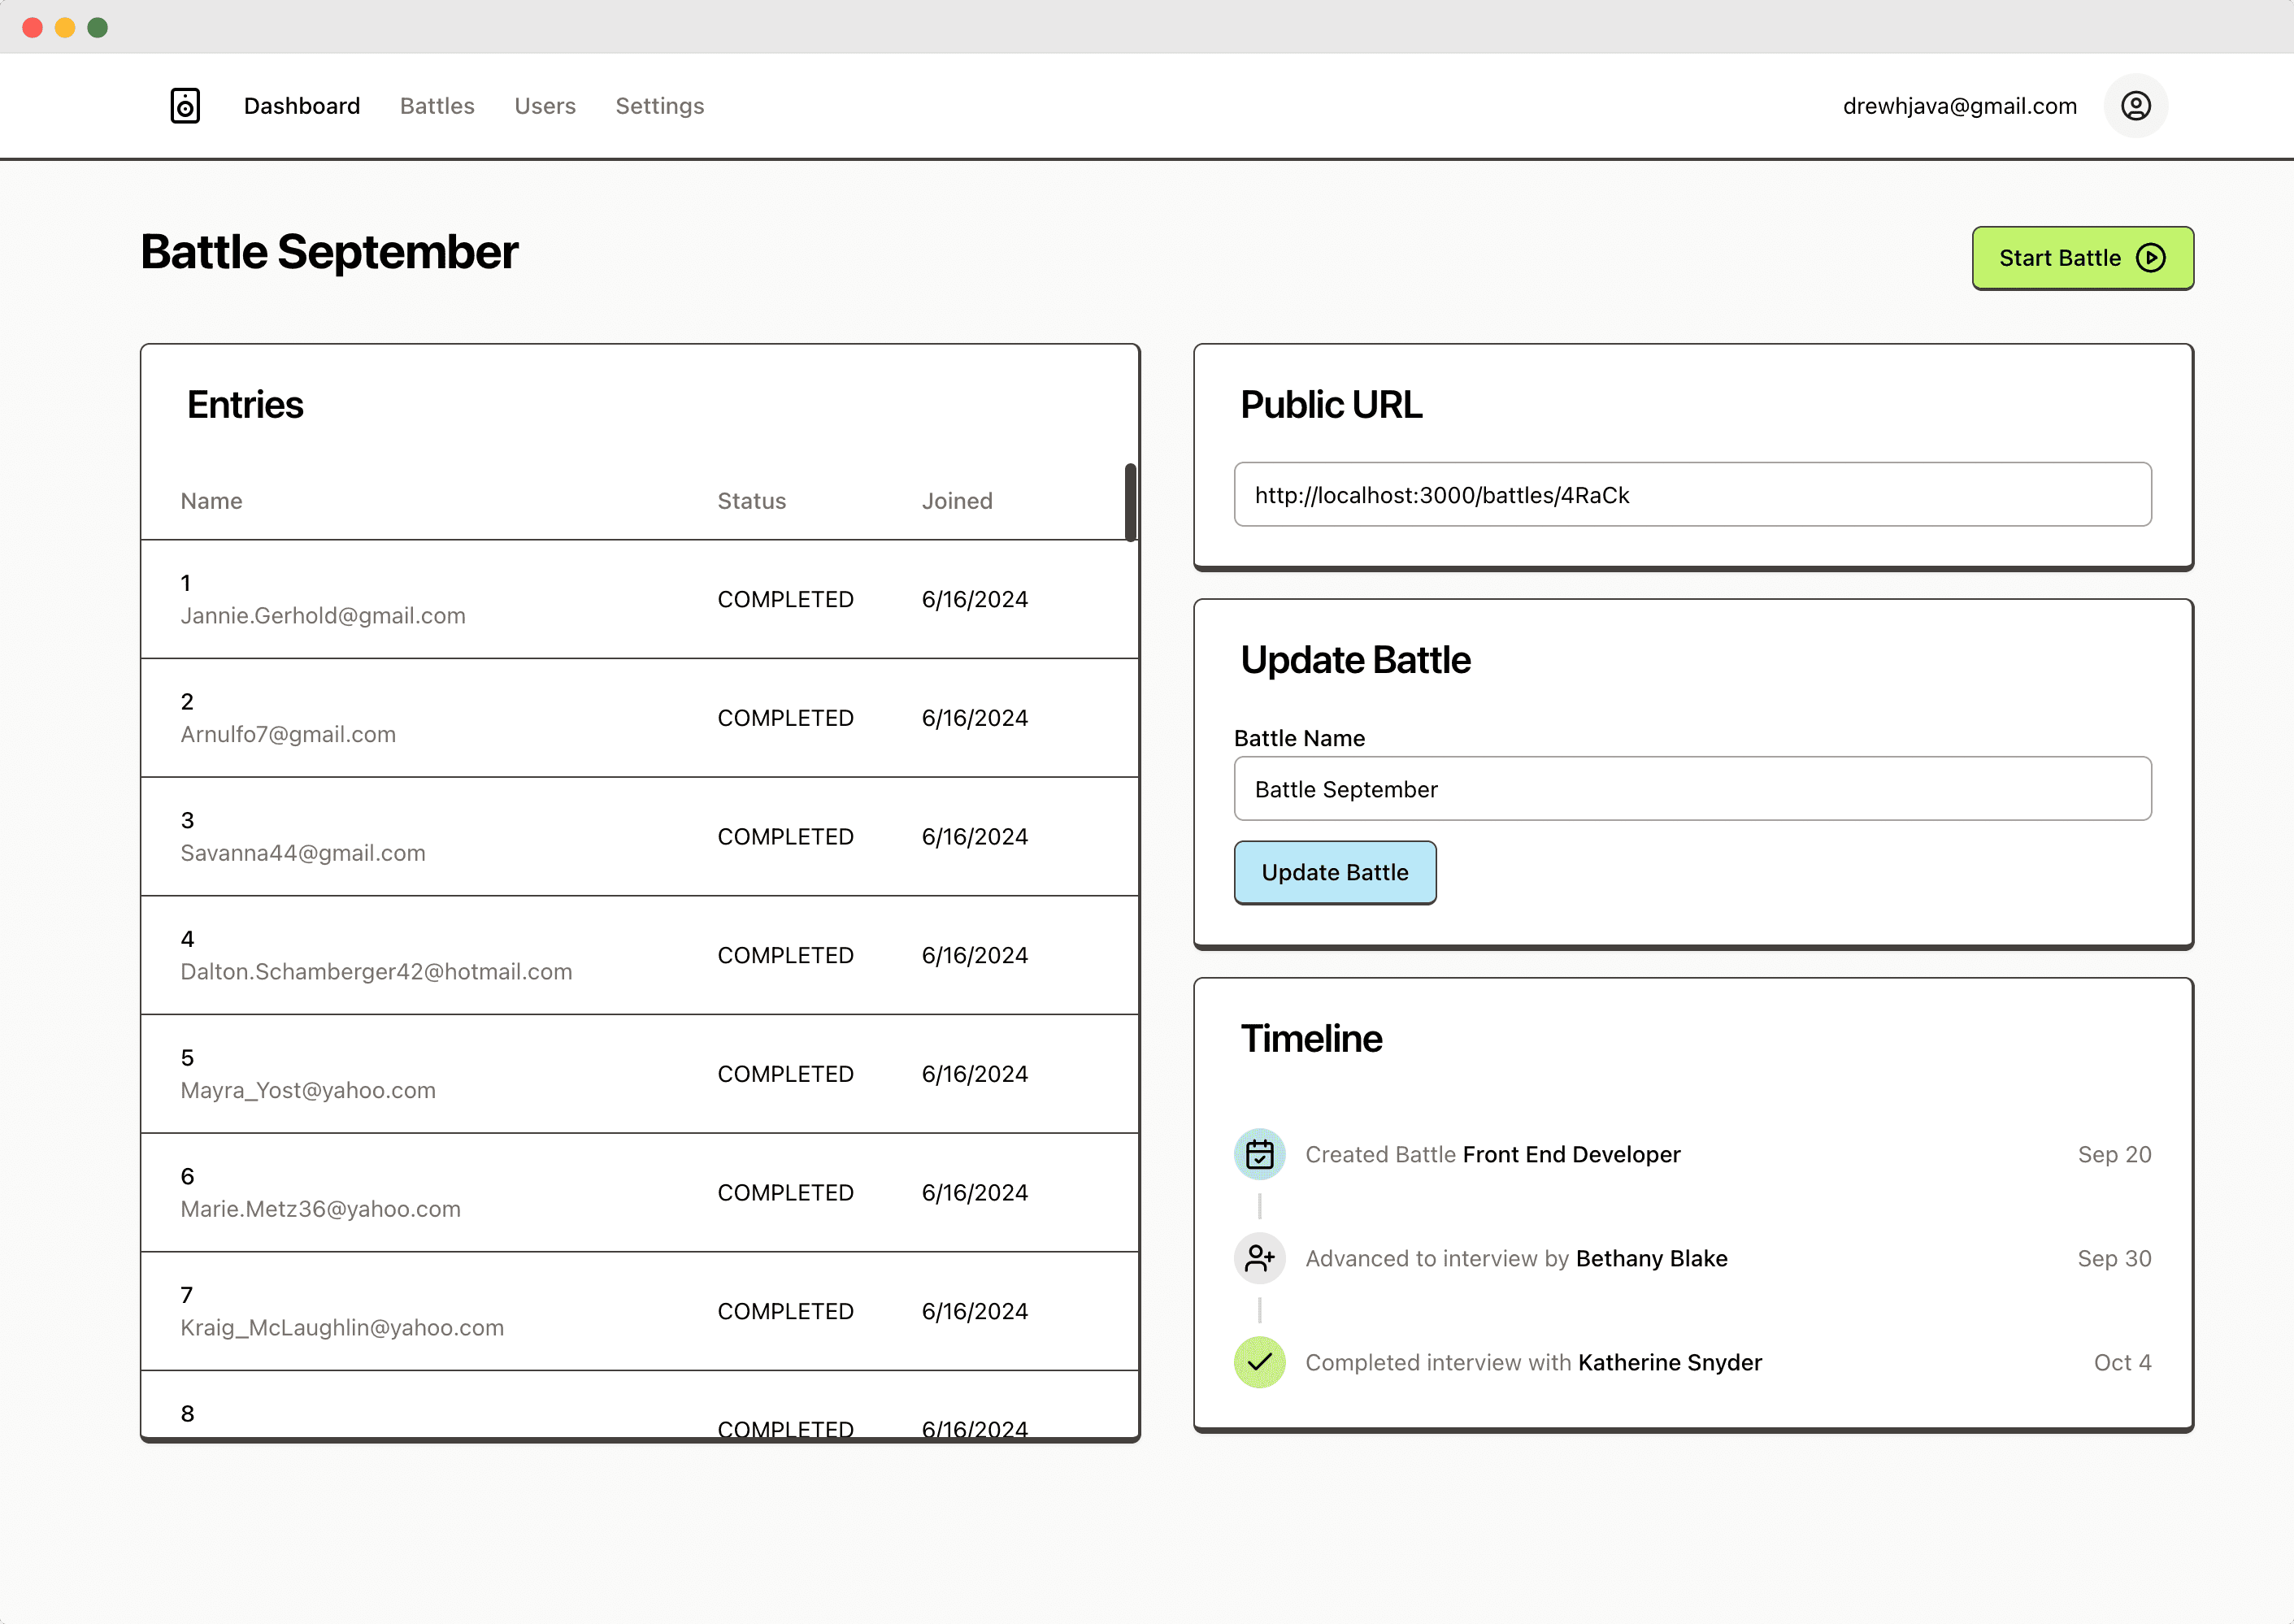Viewport: 2294px width, 1624px height.
Task: Select the Dalton.Schamberger42@hotmail.com entry row
Action: [639, 955]
